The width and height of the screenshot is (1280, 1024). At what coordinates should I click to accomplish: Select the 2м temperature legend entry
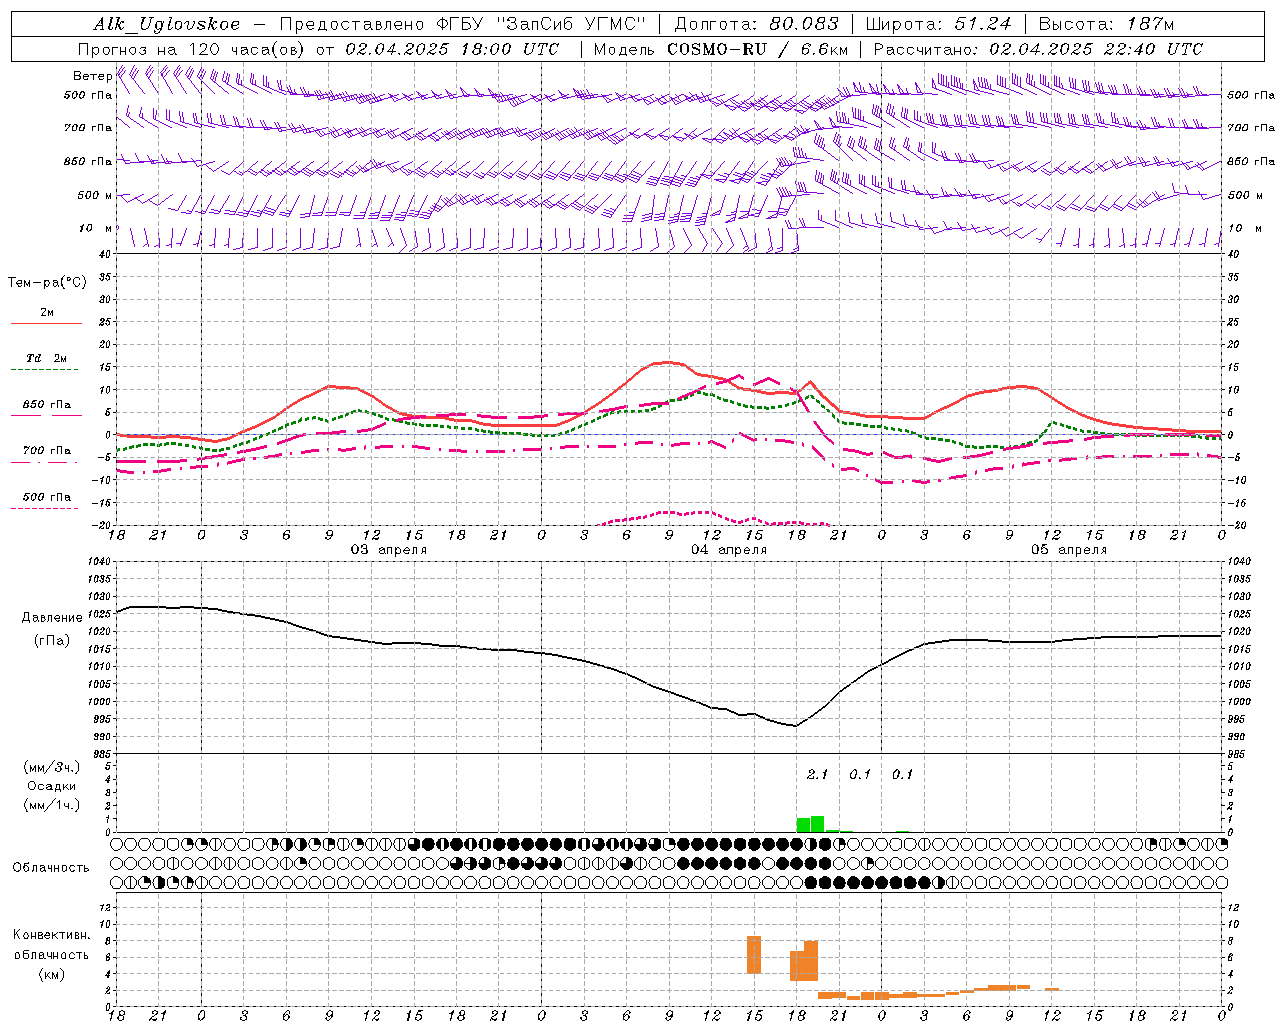tap(46, 313)
